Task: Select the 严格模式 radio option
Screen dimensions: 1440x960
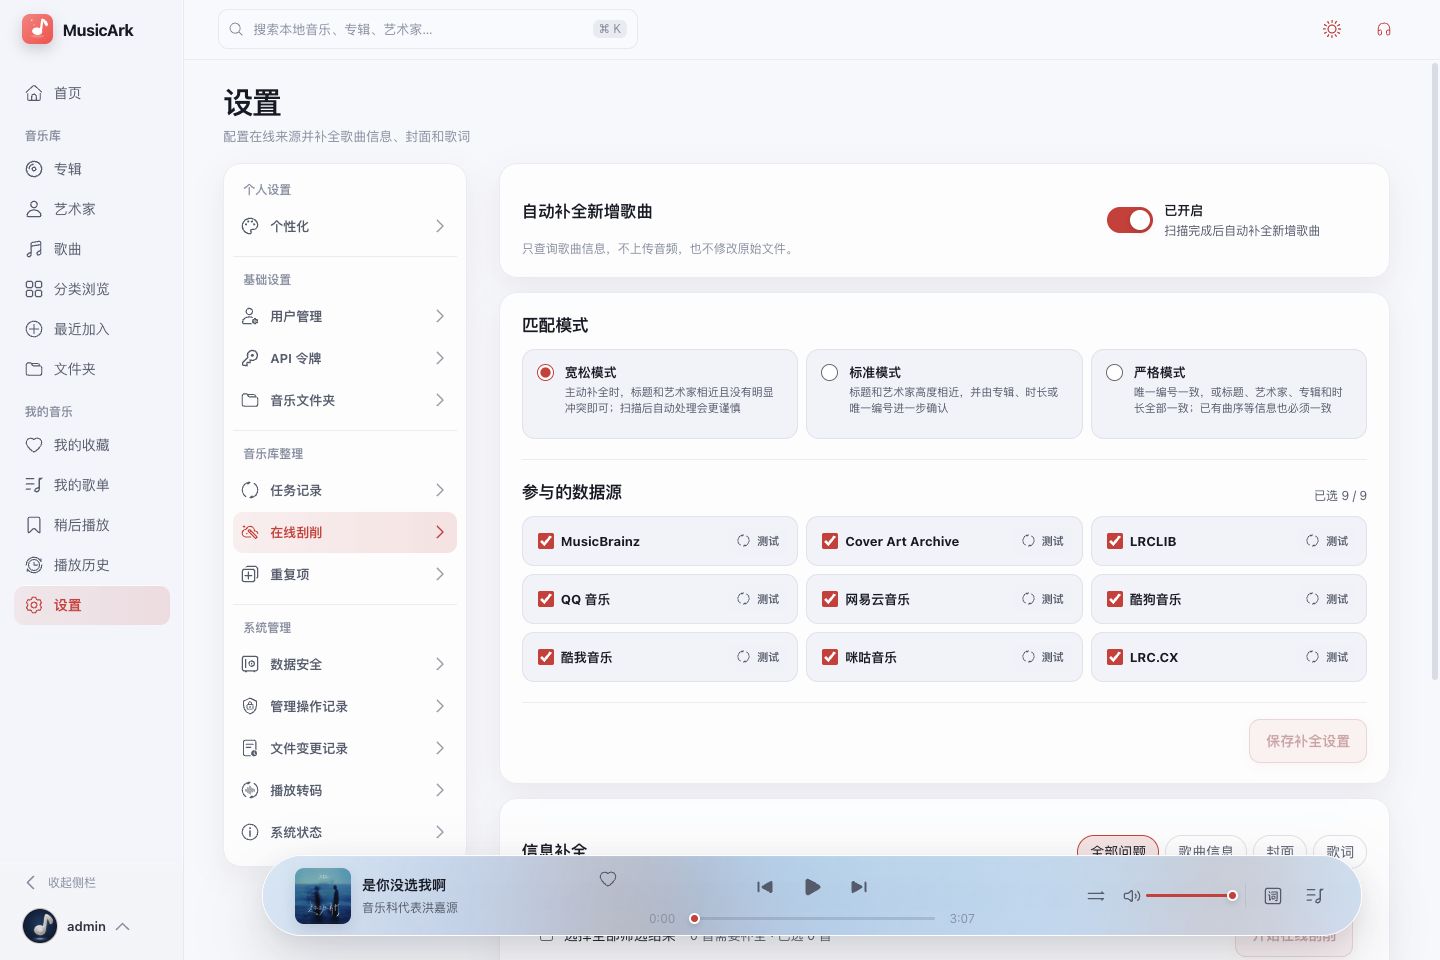Action: click(1114, 372)
